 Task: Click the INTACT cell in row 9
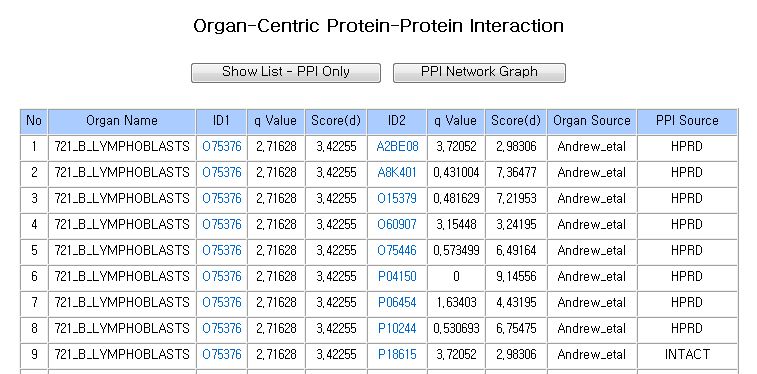(687, 355)
